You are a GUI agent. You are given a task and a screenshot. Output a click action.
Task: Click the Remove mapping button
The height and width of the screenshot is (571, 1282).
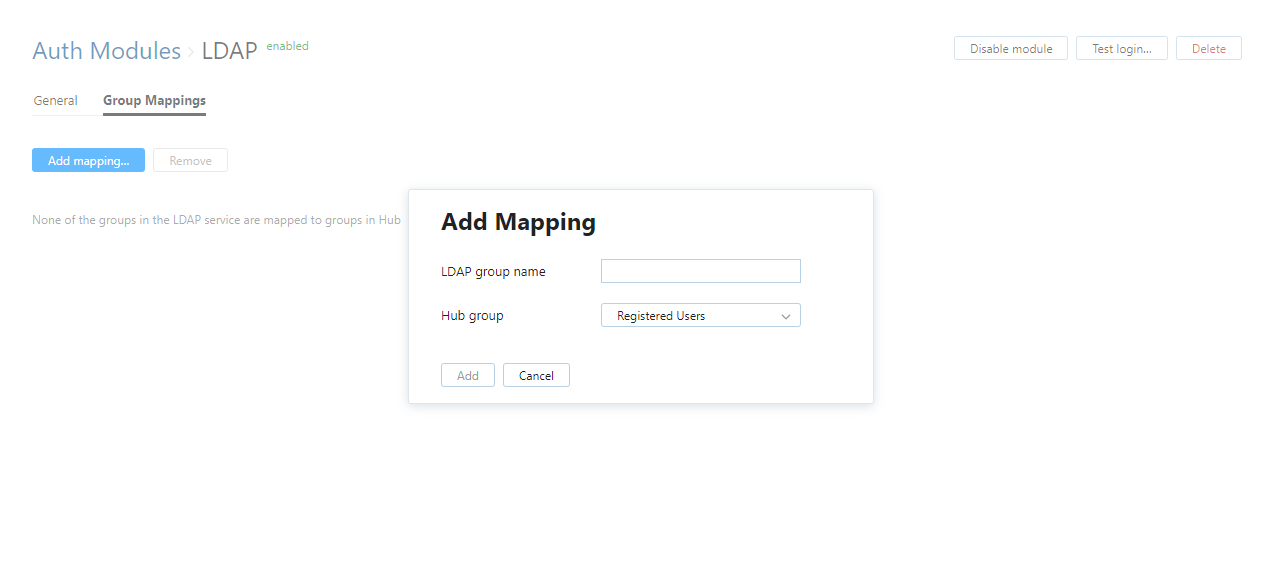[190, 160]
